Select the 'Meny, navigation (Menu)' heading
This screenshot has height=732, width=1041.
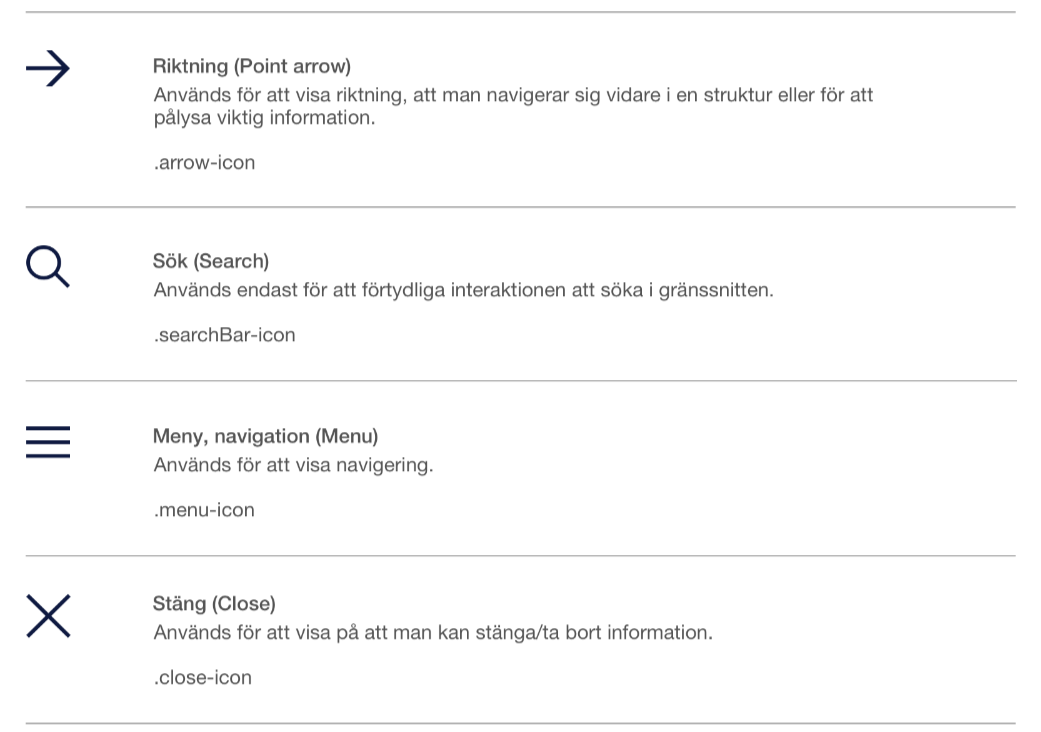click(x=265, y=437)
